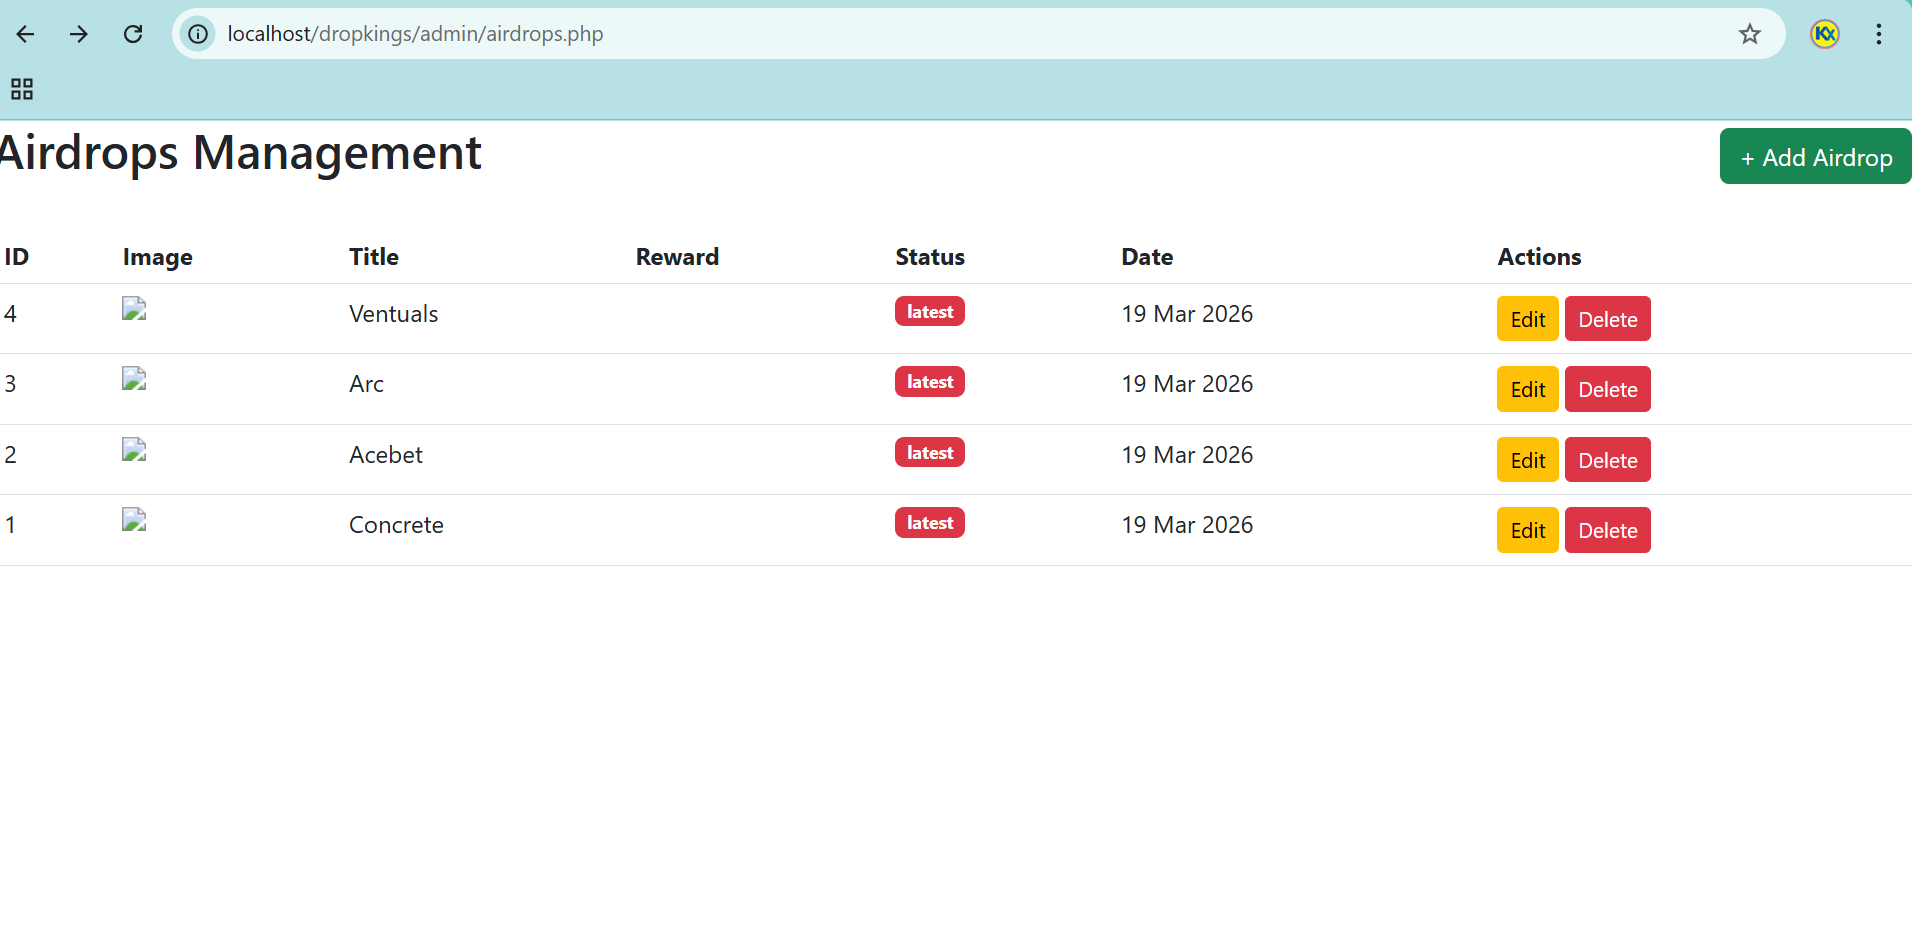The height and width of the screenshot is (940, 1912).
Task: Delete the Concrete airdrop
Action: point(1607,530)
